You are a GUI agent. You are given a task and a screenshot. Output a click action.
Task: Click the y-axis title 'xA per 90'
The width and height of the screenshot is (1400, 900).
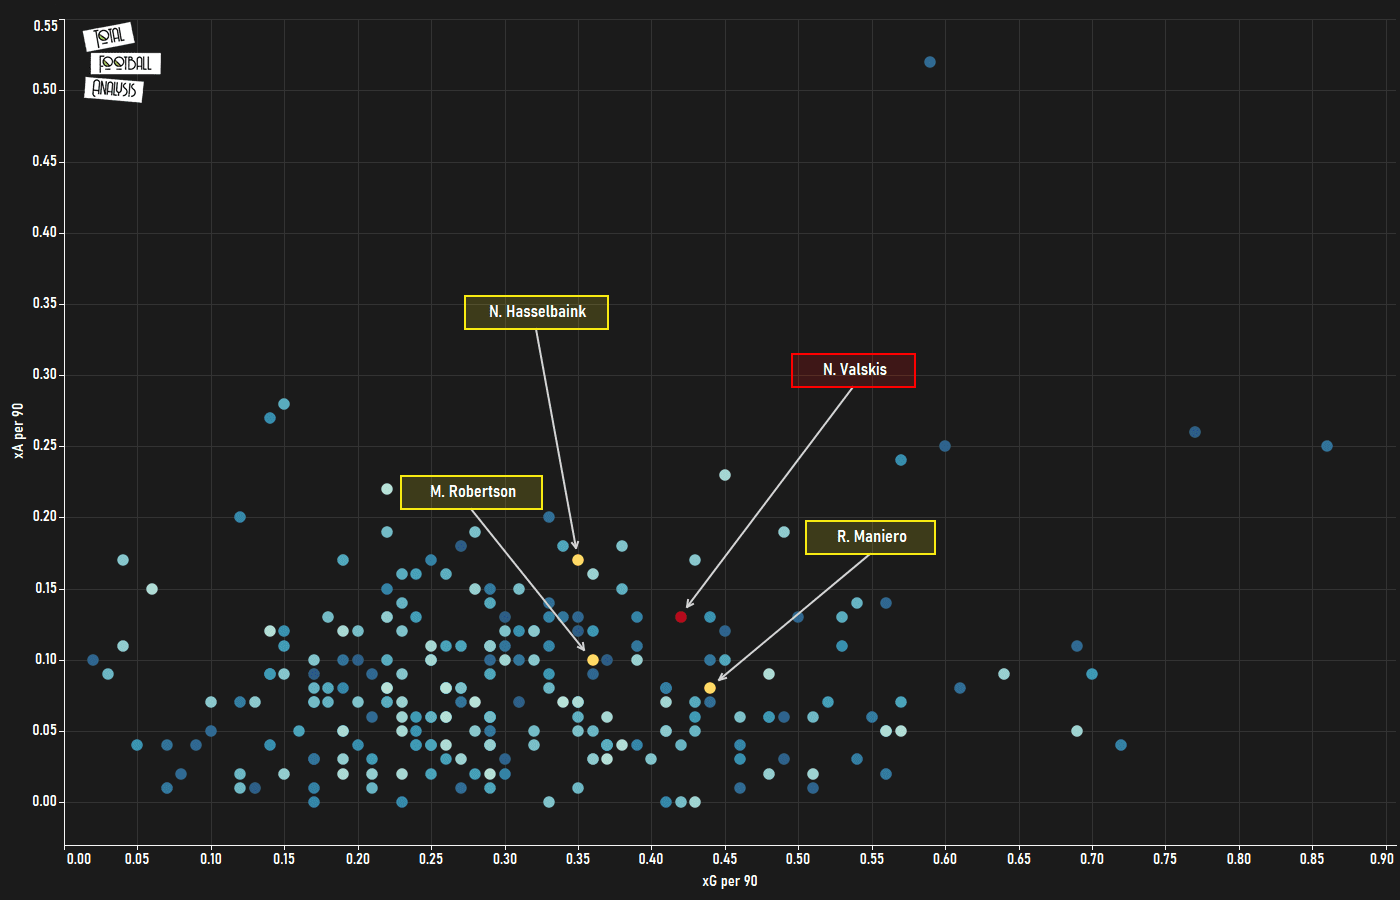pos(18,431)
